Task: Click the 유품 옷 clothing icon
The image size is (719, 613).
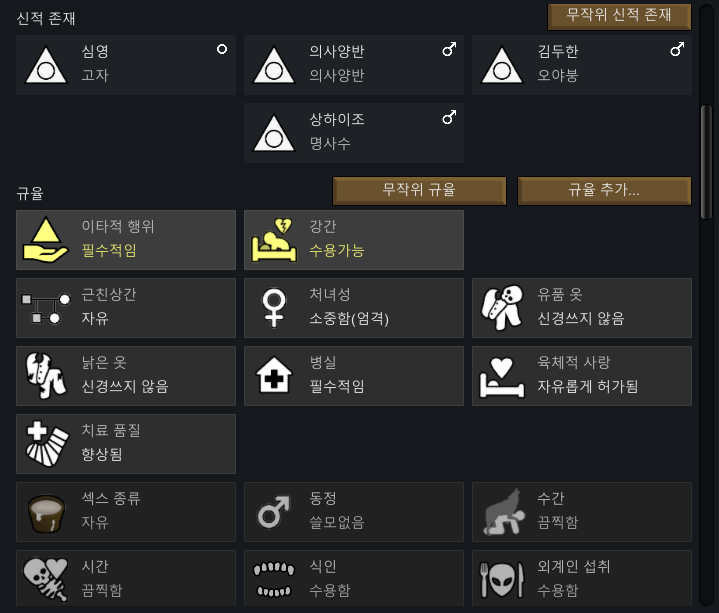Action: coord(501,308)
